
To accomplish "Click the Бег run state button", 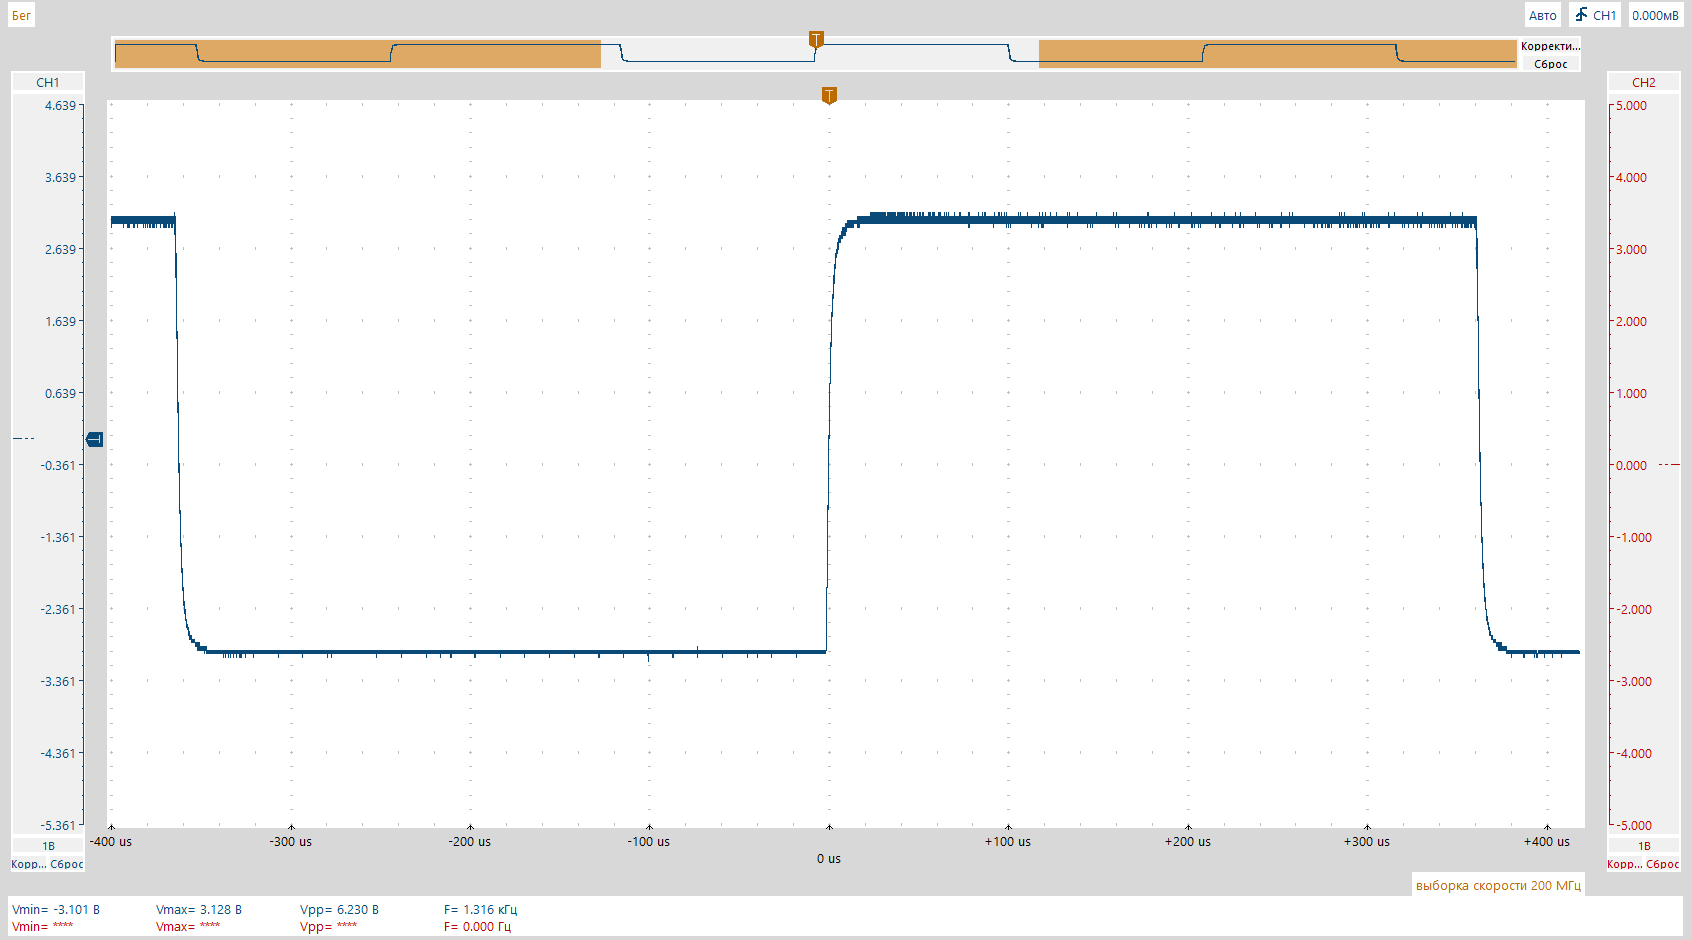I will 21,15.
